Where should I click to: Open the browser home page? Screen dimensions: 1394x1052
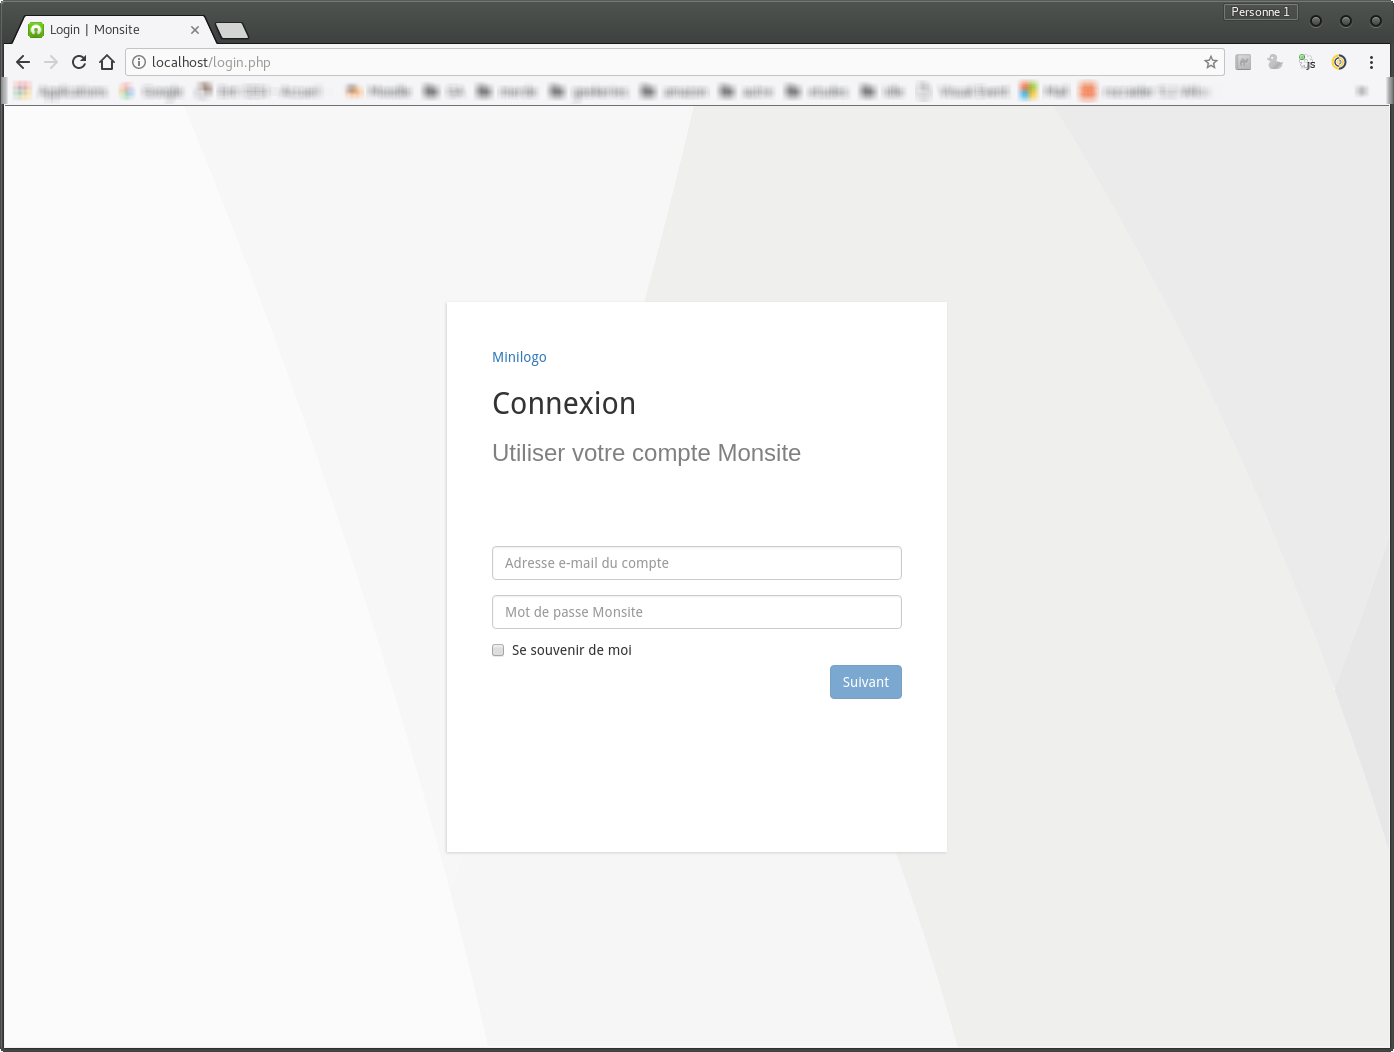click(107, 62)
